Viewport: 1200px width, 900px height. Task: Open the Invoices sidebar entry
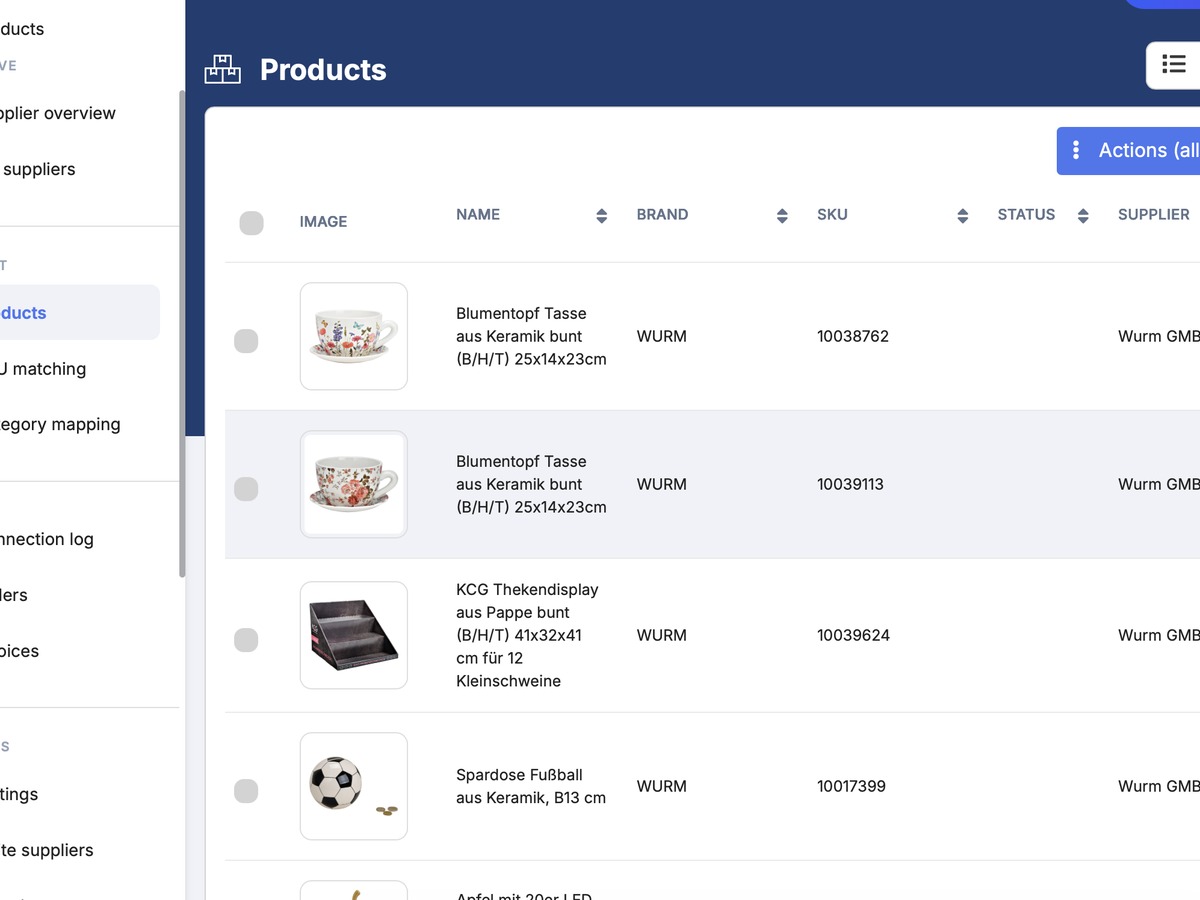(x=20, y=651)
